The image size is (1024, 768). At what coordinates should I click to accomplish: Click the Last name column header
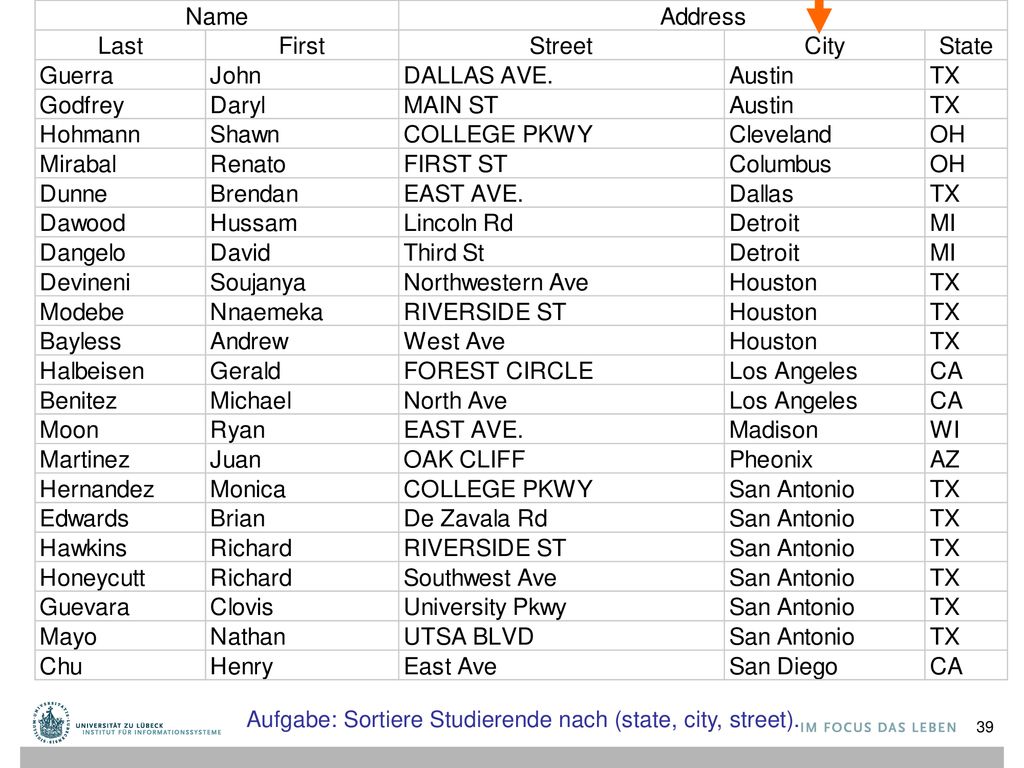(120, 46)
